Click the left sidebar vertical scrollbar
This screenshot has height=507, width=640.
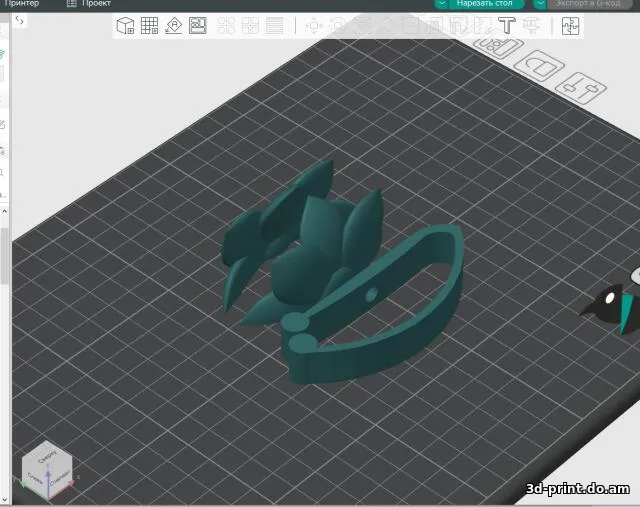tap(4, 256)
